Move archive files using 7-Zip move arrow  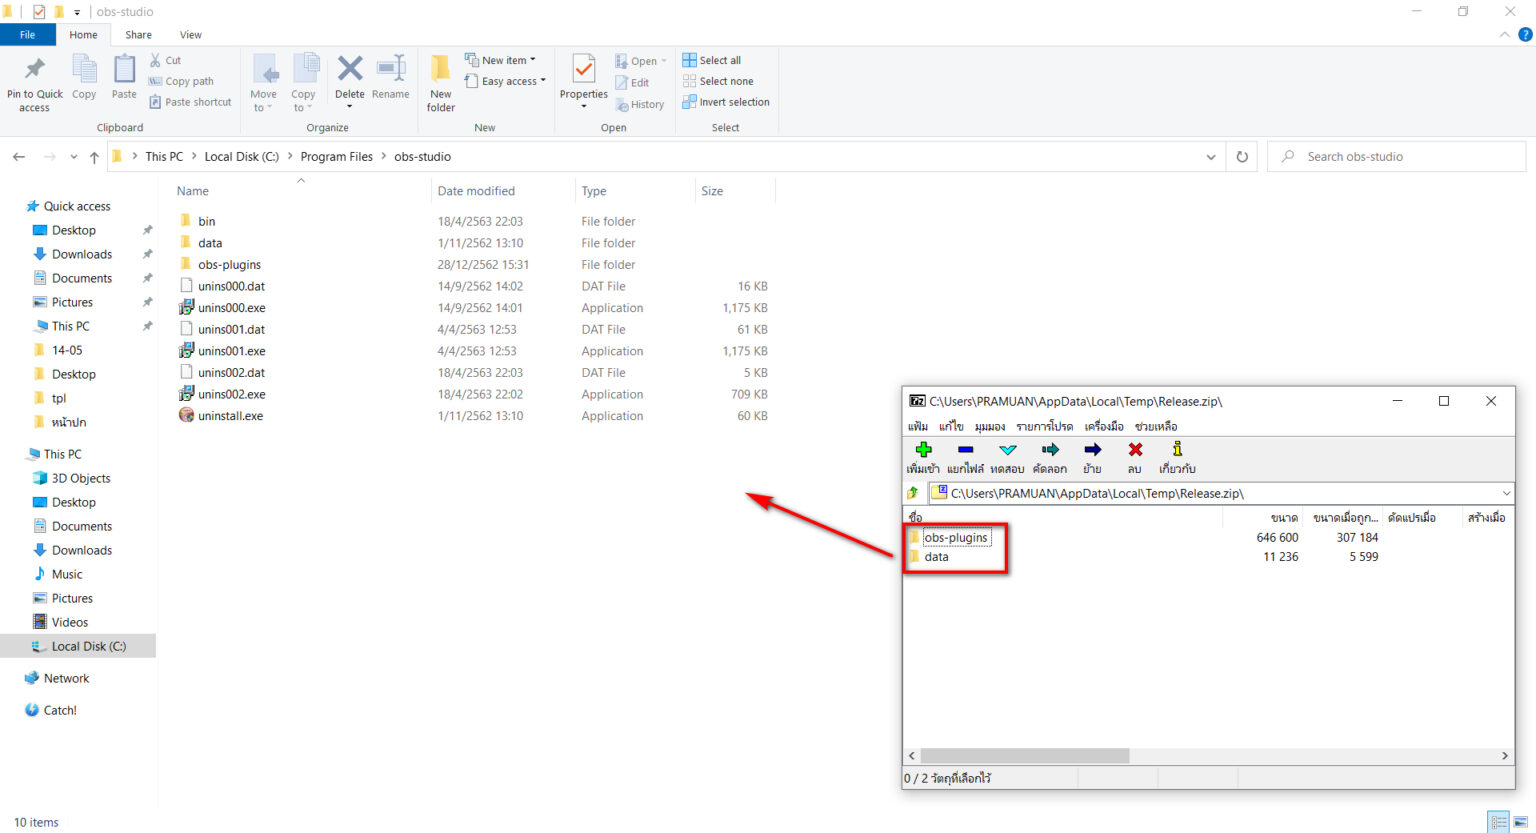point(1092,452)
